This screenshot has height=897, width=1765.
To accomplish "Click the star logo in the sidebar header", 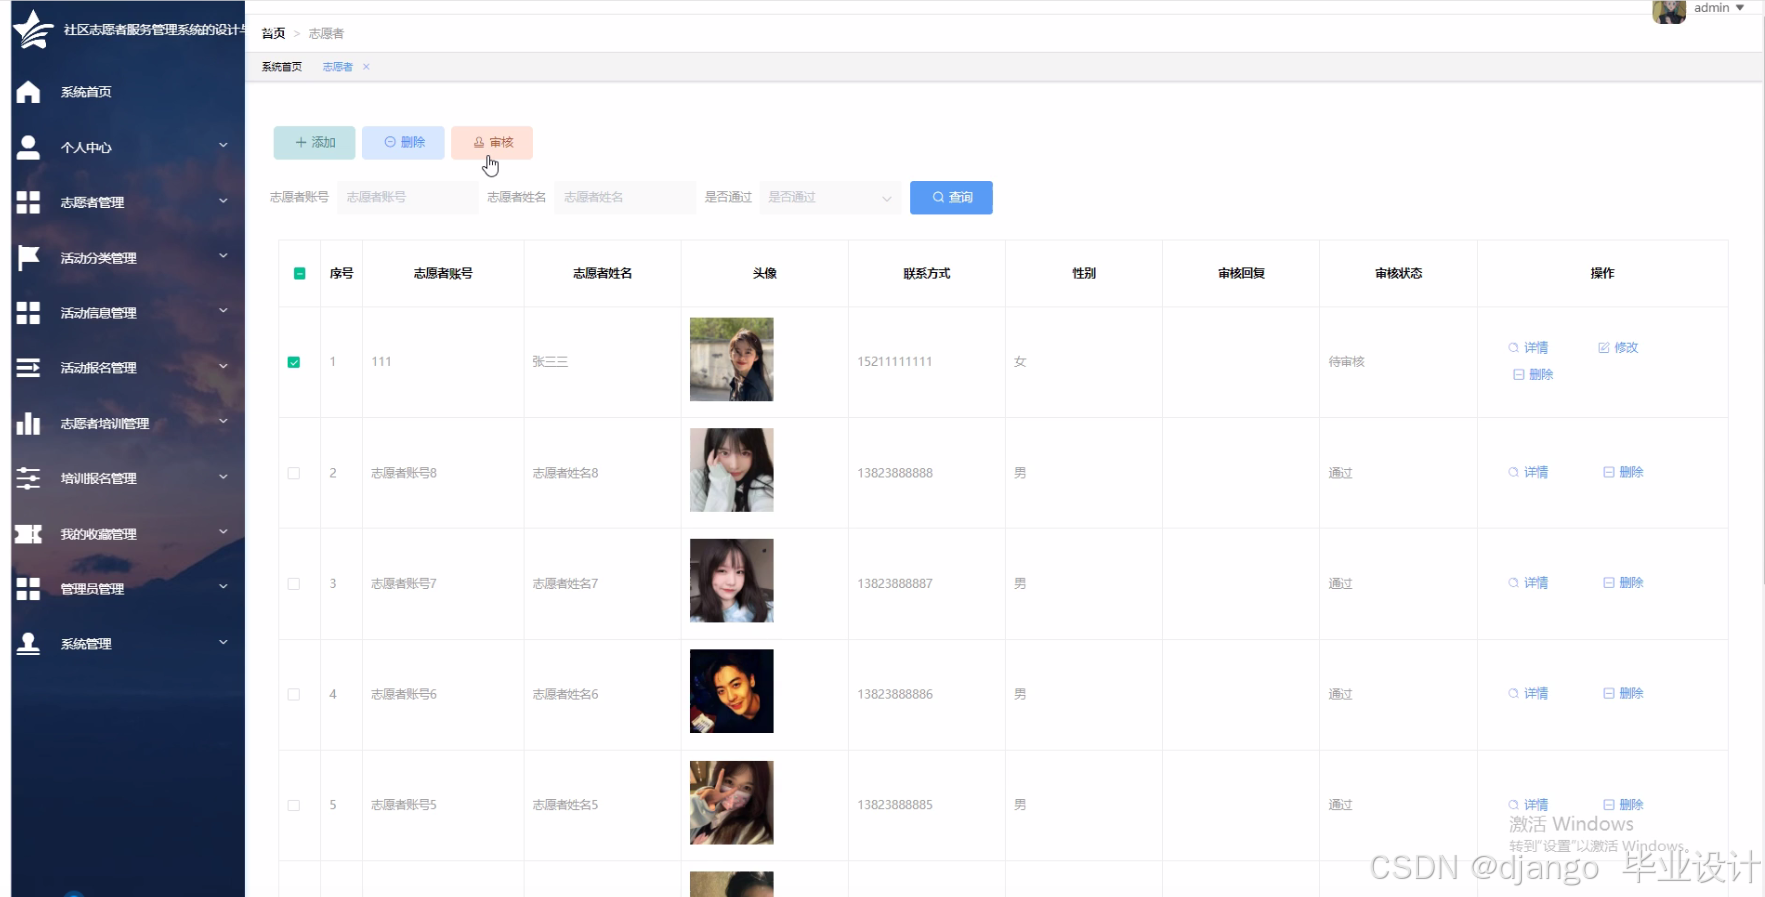I will pos(33,29).
